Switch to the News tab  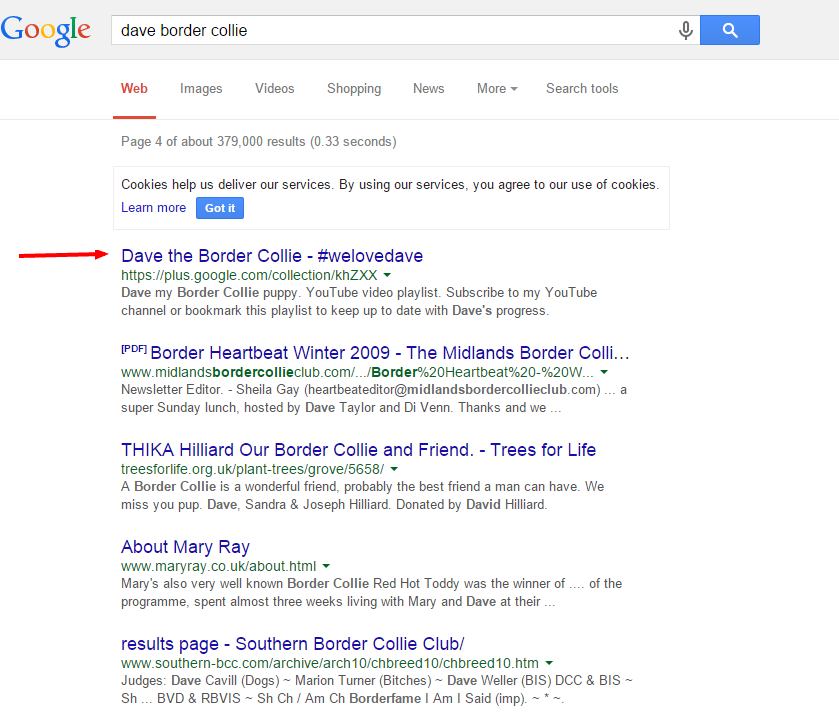[x=429, y=88]
